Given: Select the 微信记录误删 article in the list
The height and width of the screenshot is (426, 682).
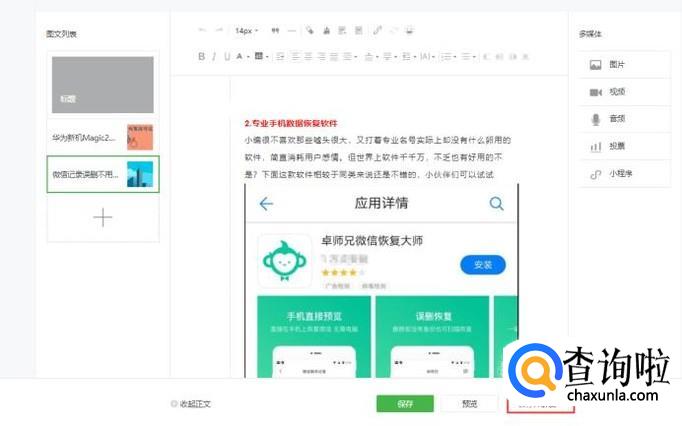Looking at the screenshot, I should coord(103,174).
